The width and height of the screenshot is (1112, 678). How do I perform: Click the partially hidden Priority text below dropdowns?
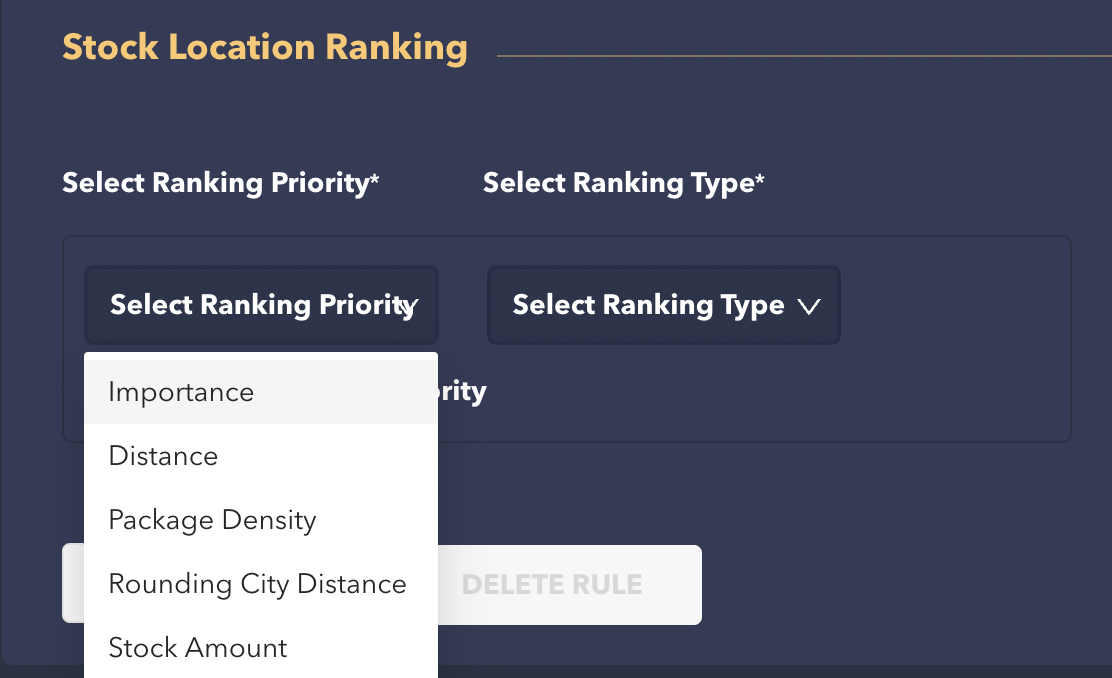point(462,390)
